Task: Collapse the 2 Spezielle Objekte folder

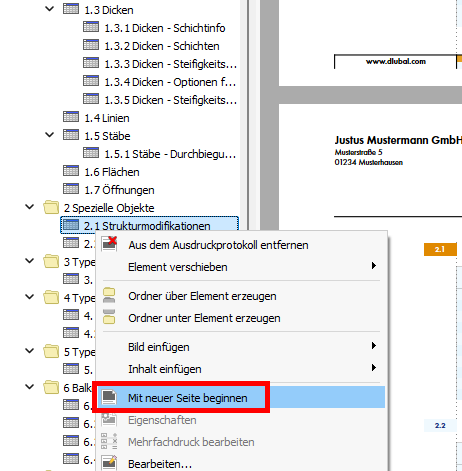Action: pos(30,207)
